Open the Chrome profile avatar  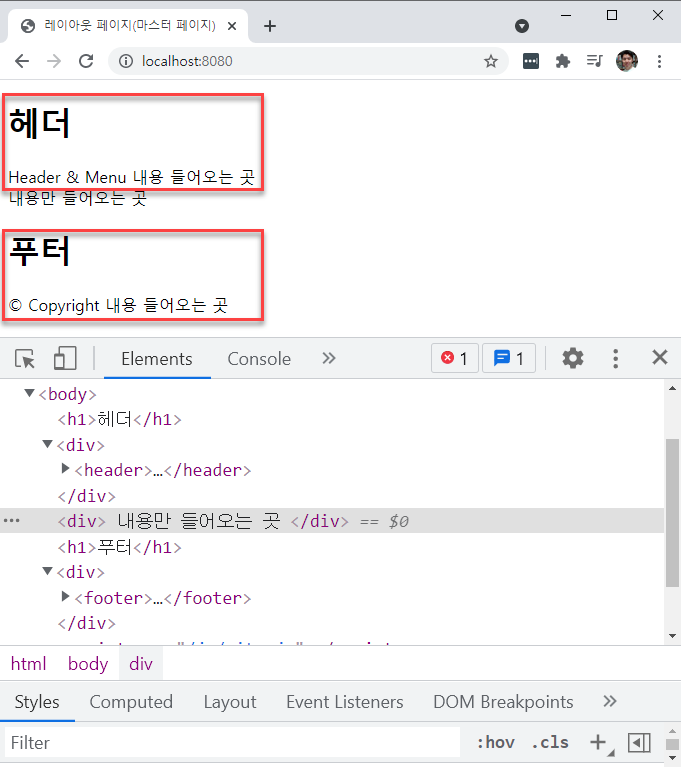[x=627, y=61]
